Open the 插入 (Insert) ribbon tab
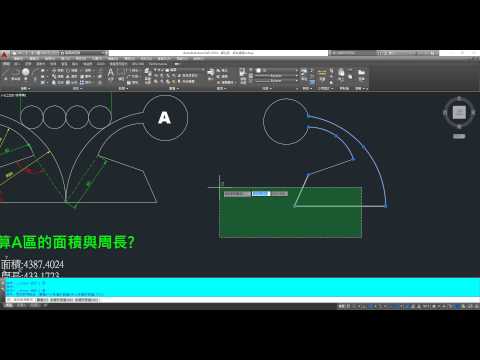This screenshot has height=360, width=480. pyautogui.click(x=18, y=63)
